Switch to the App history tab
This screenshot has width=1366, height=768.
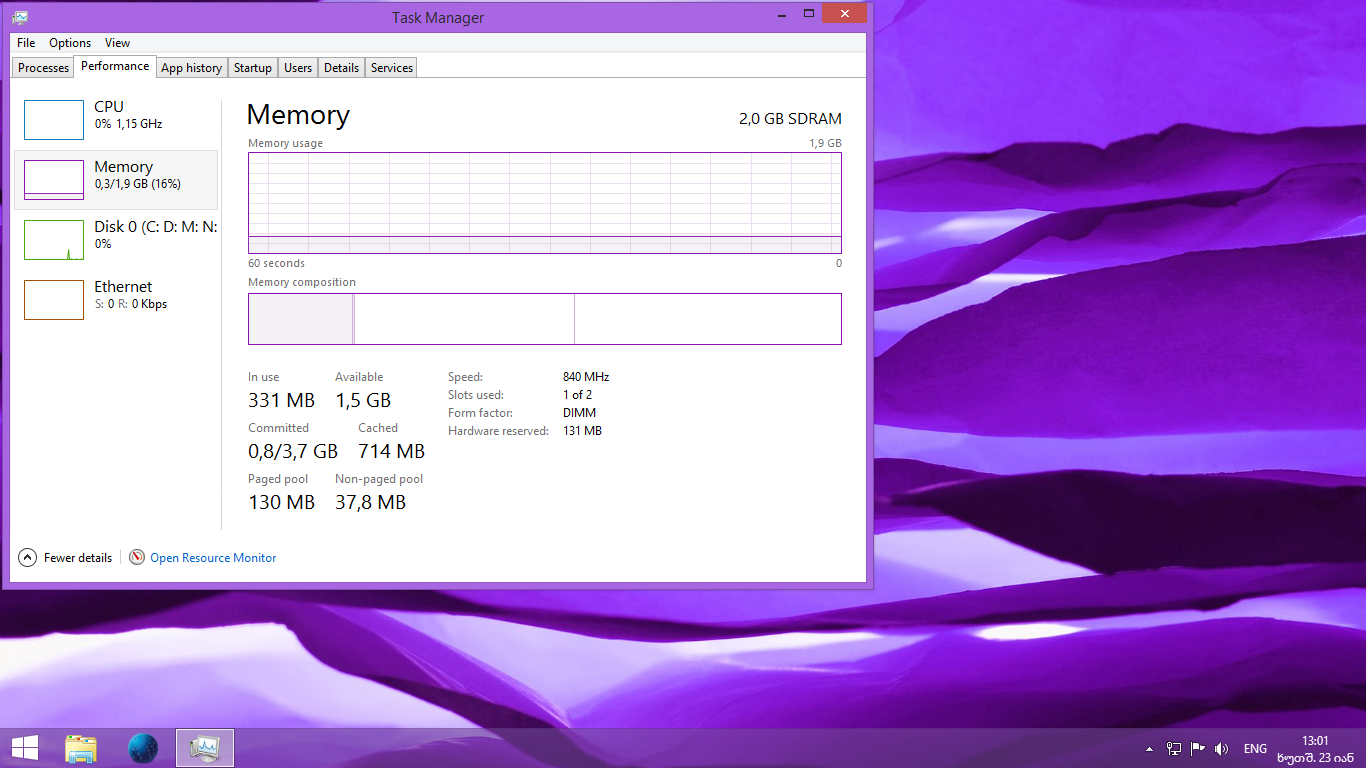pos(191,67)
